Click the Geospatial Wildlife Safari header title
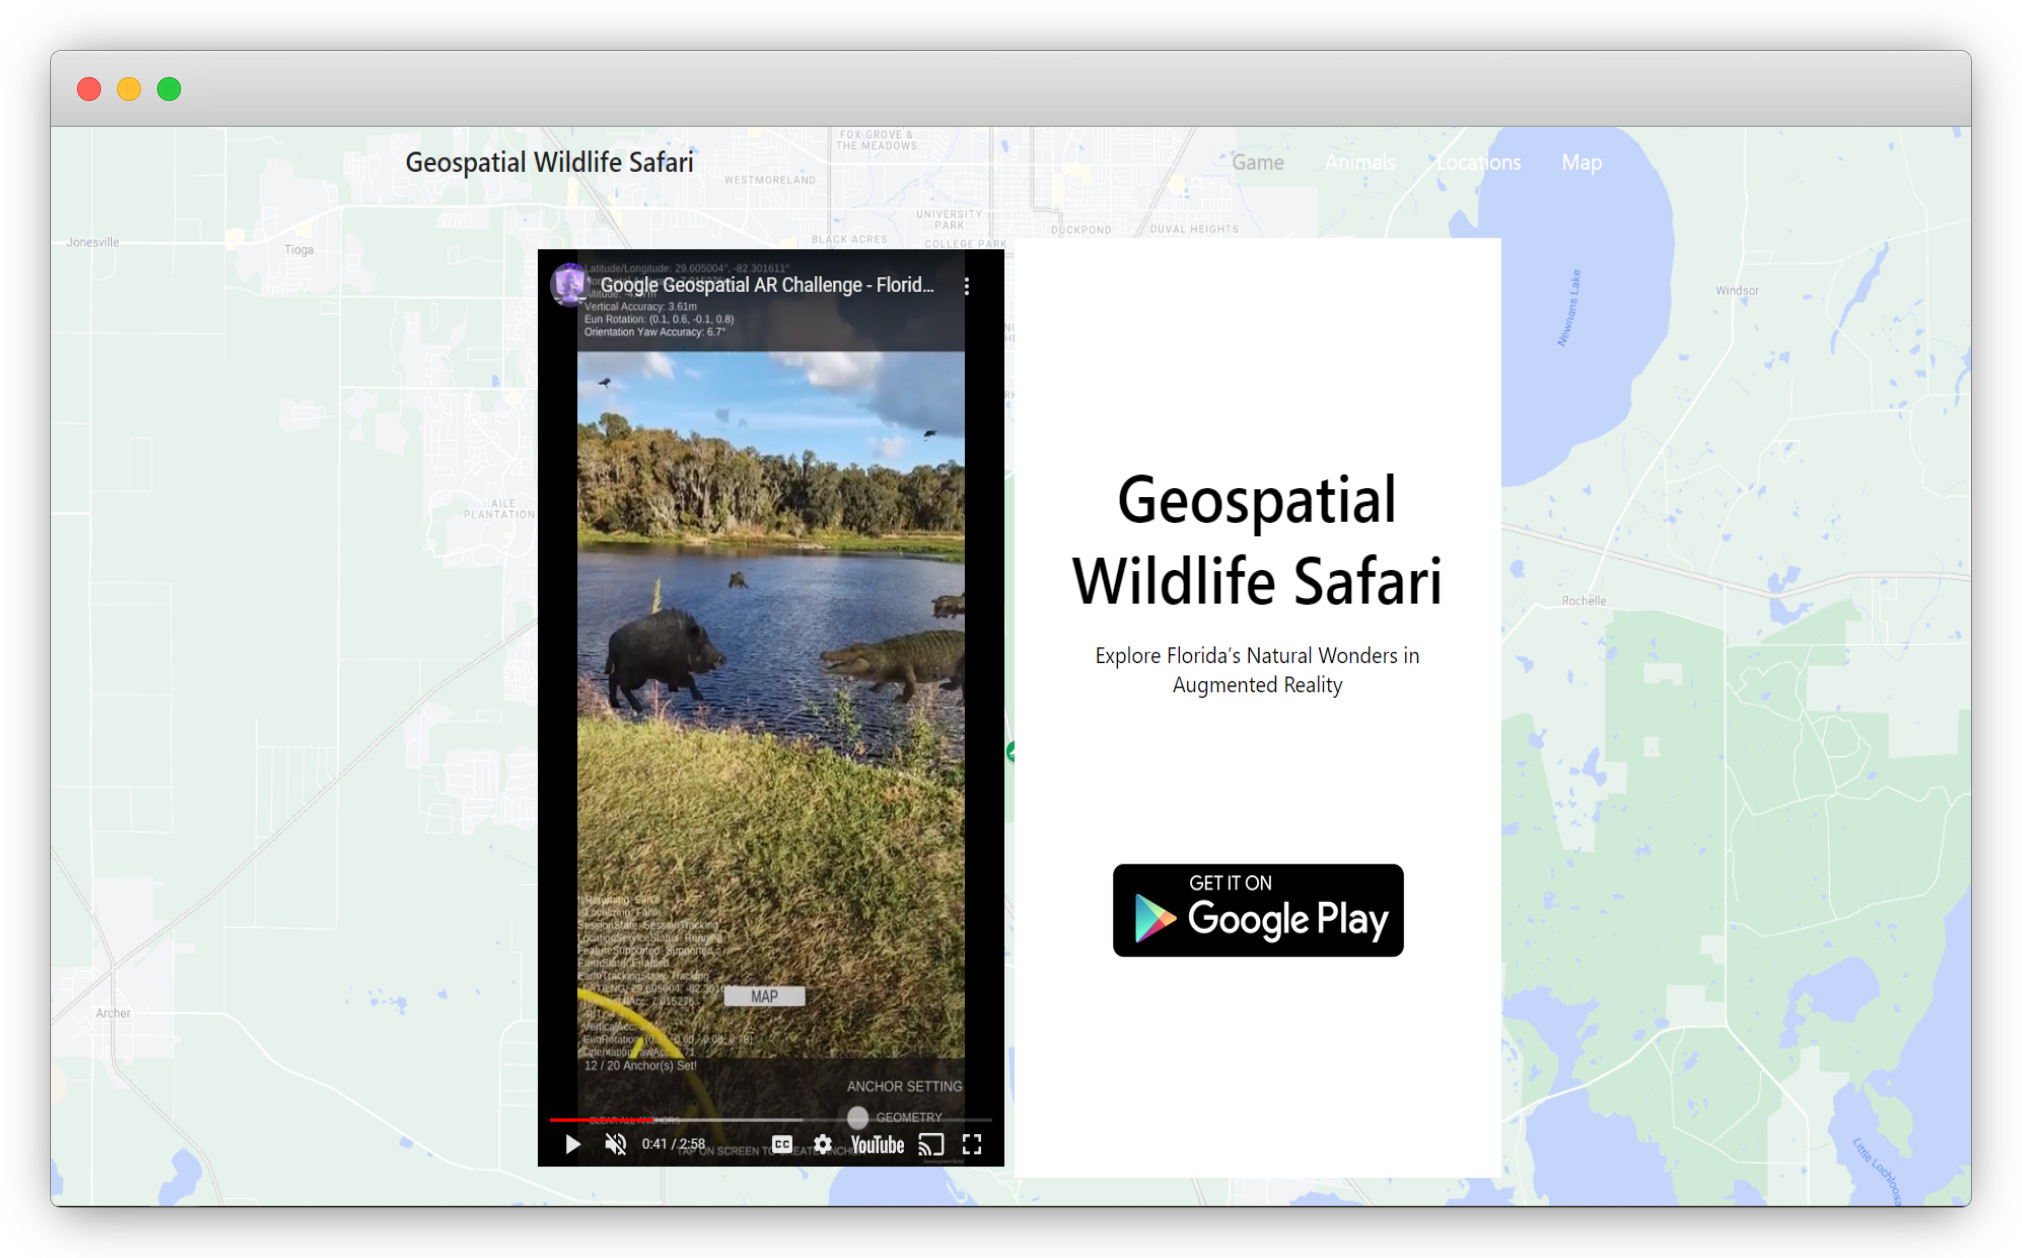This screenshot has height=1258, width=2022. pyautogui.click(x=549, y=162)
